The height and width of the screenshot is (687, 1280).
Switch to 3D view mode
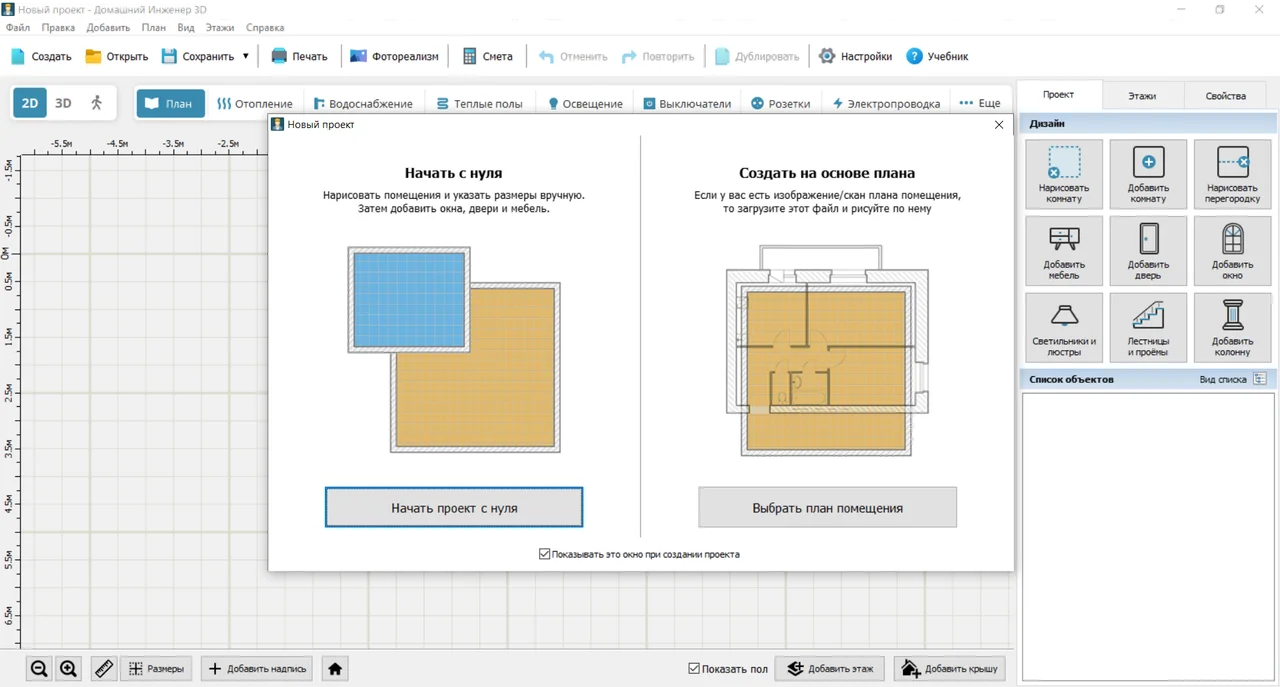point(63,103)
